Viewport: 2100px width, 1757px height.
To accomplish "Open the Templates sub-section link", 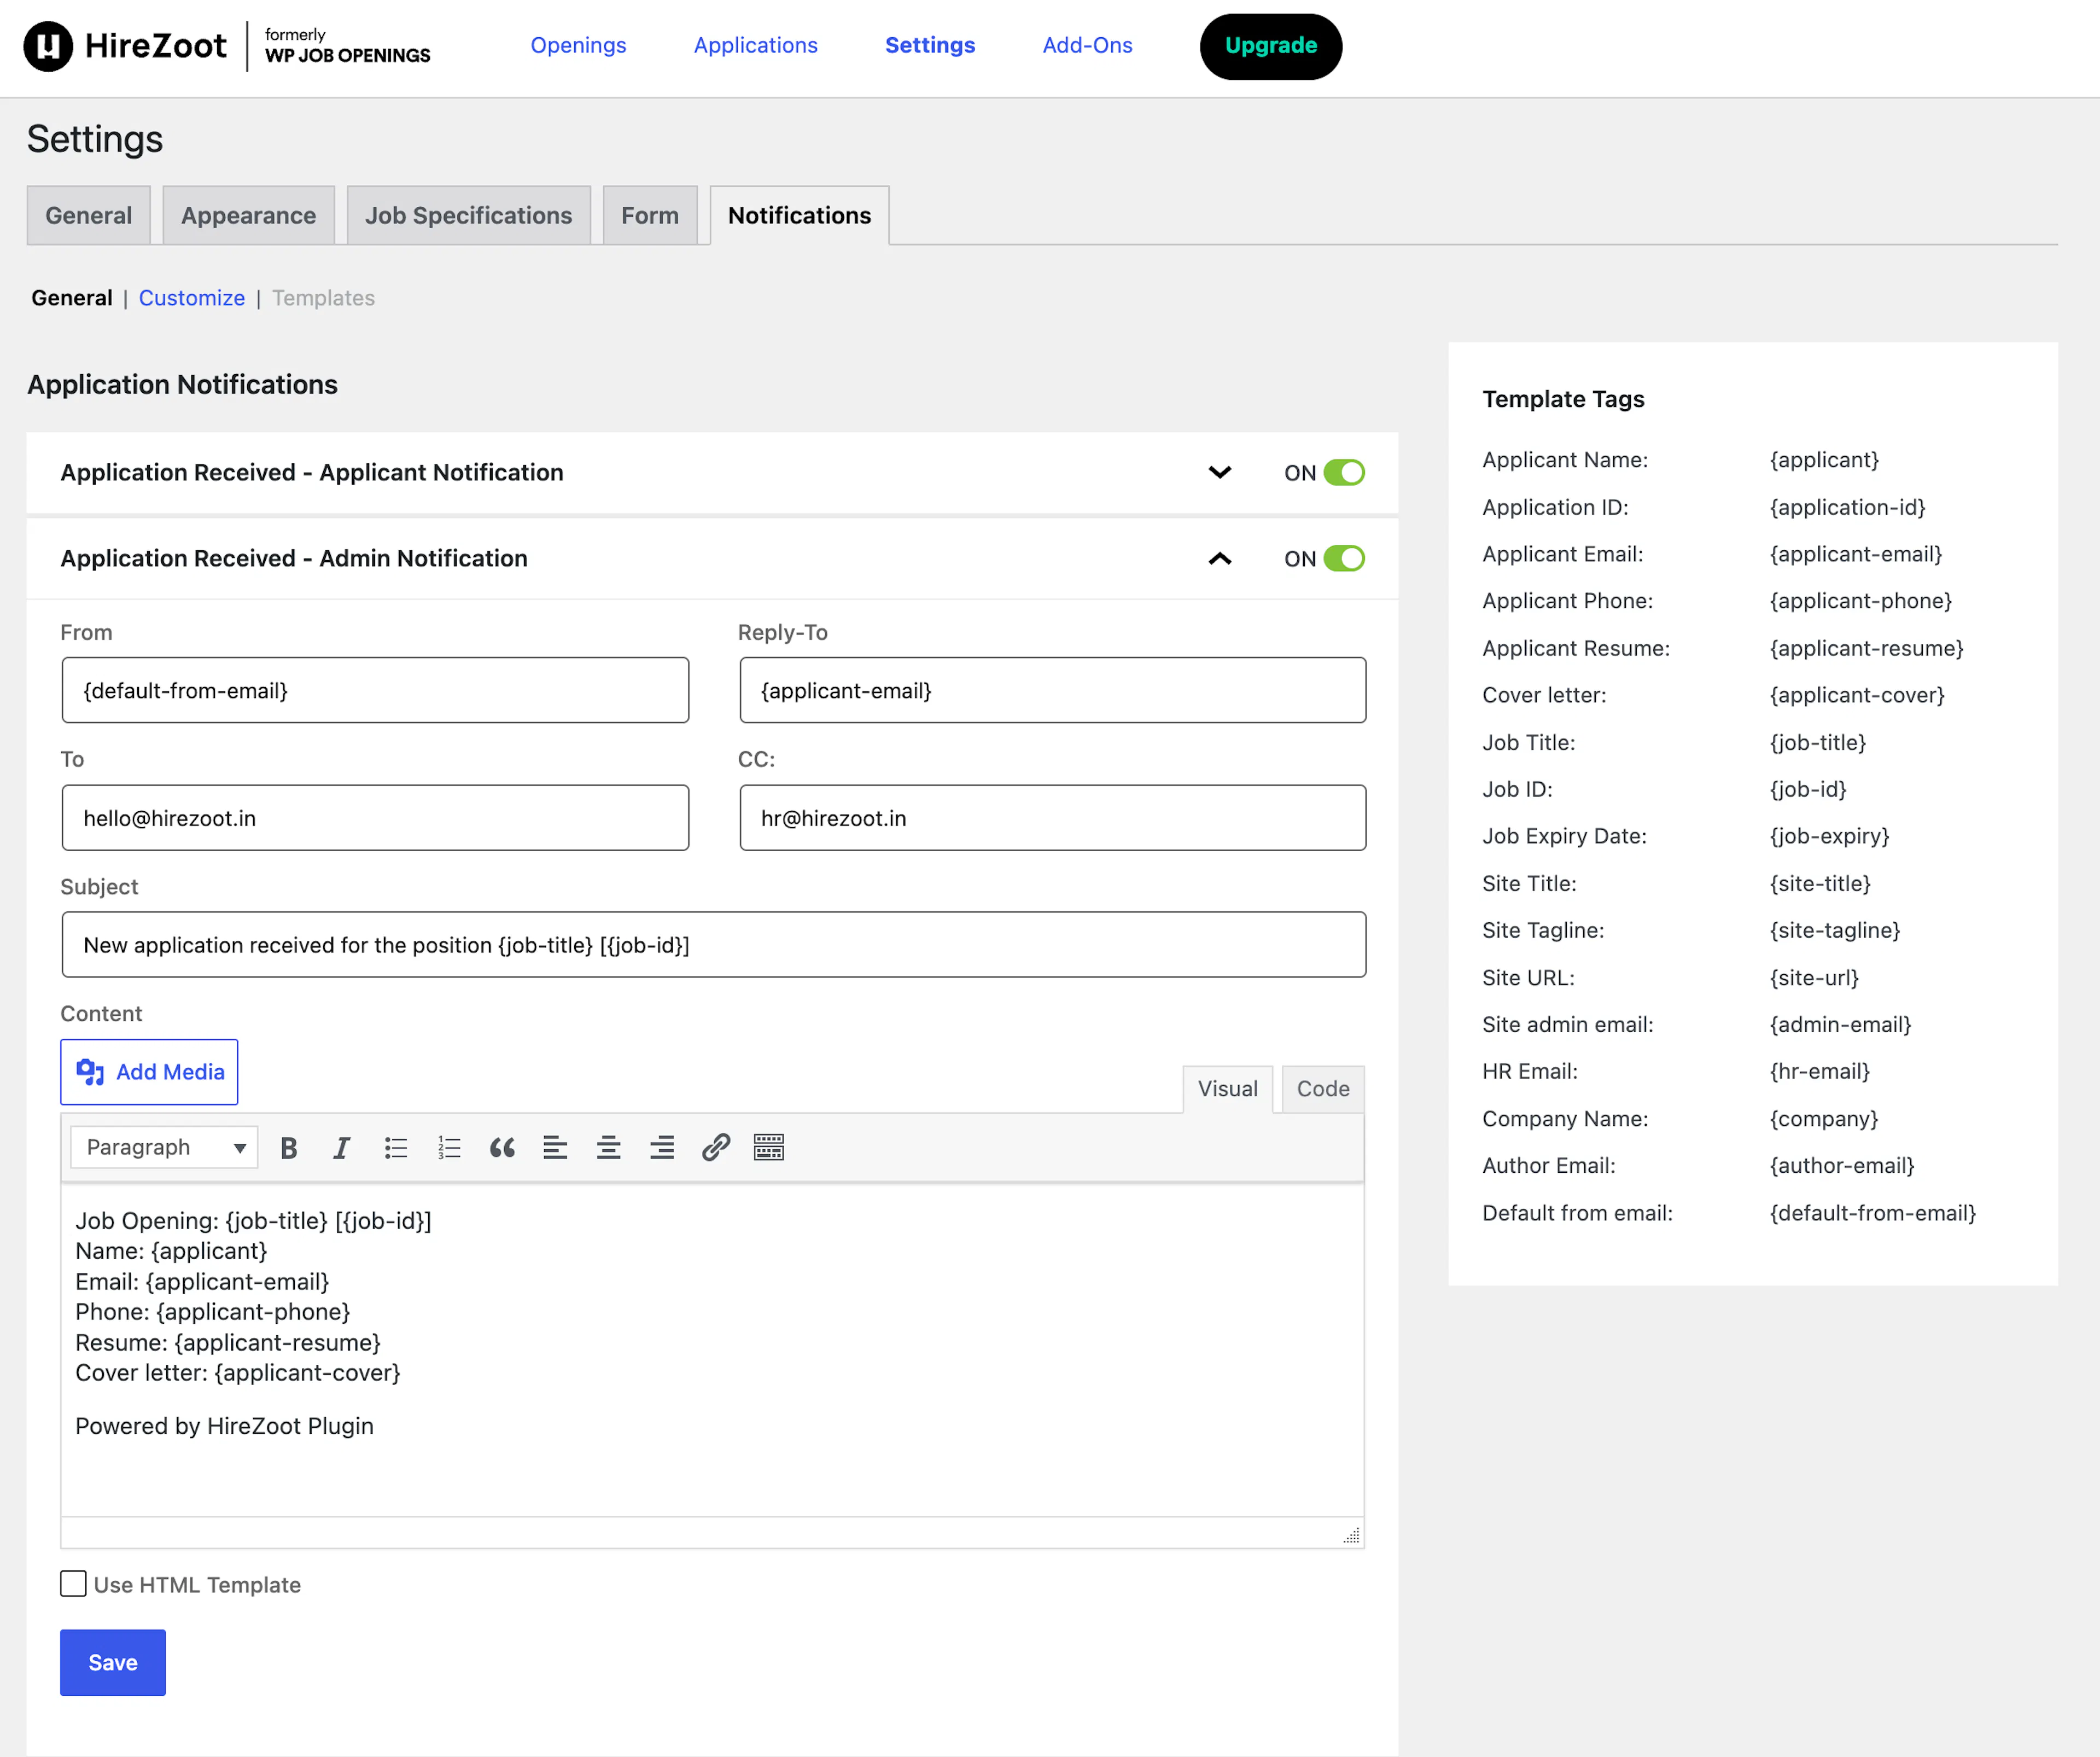I will coord(323,298).
